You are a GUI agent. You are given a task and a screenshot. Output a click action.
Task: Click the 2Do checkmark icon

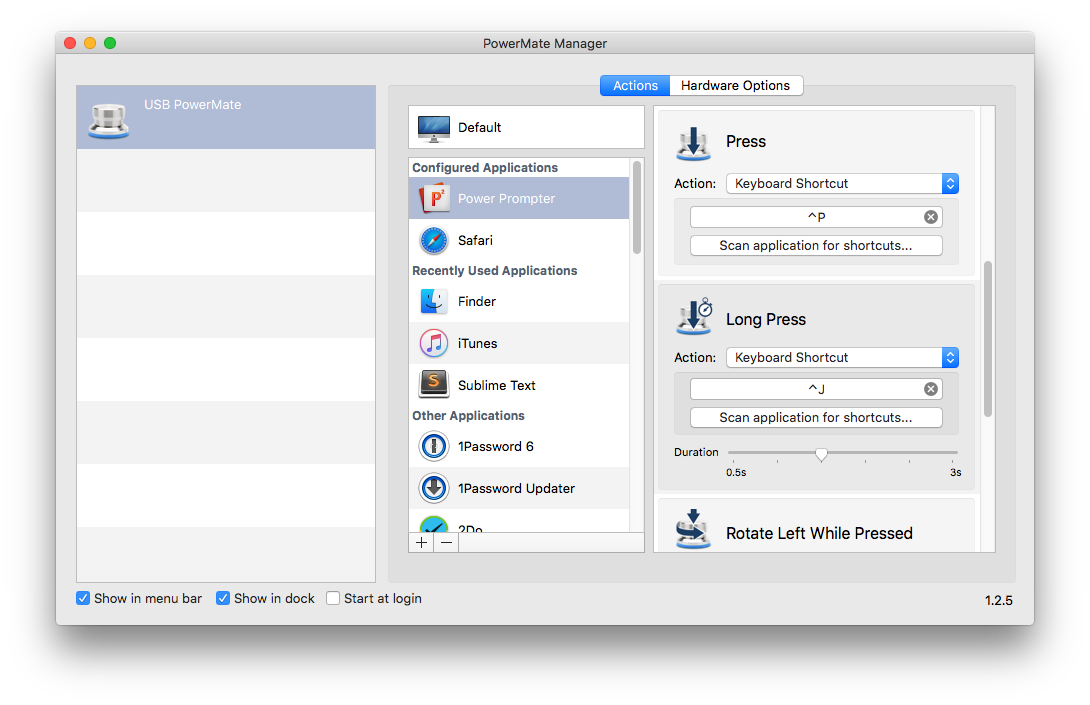pyautogui.click(x=434, y=524)
